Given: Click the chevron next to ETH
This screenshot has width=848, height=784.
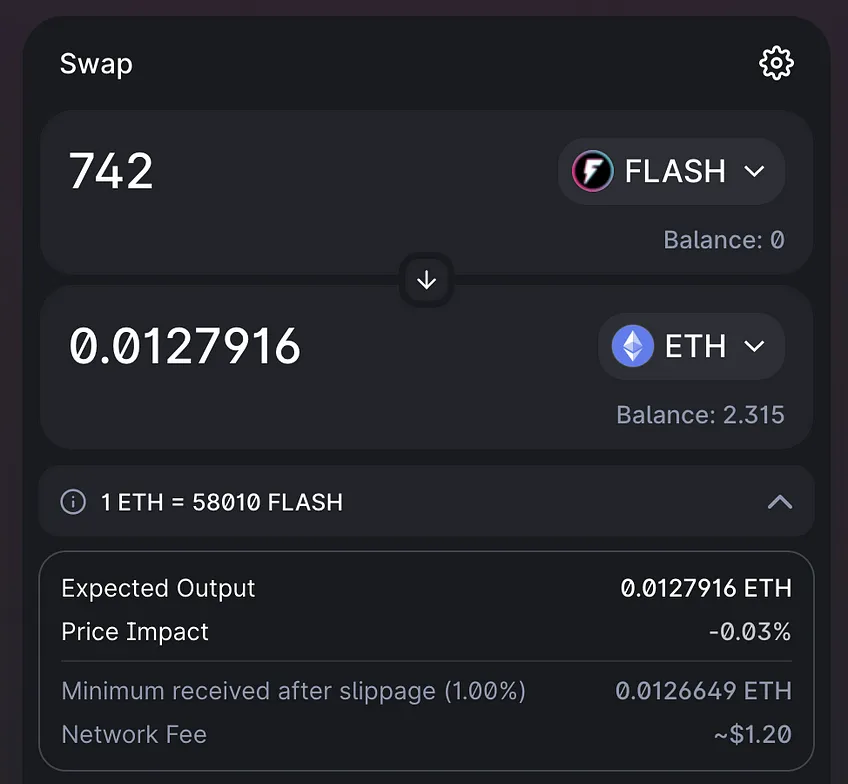Looking at the screenshot, I should tap(754, 346).
